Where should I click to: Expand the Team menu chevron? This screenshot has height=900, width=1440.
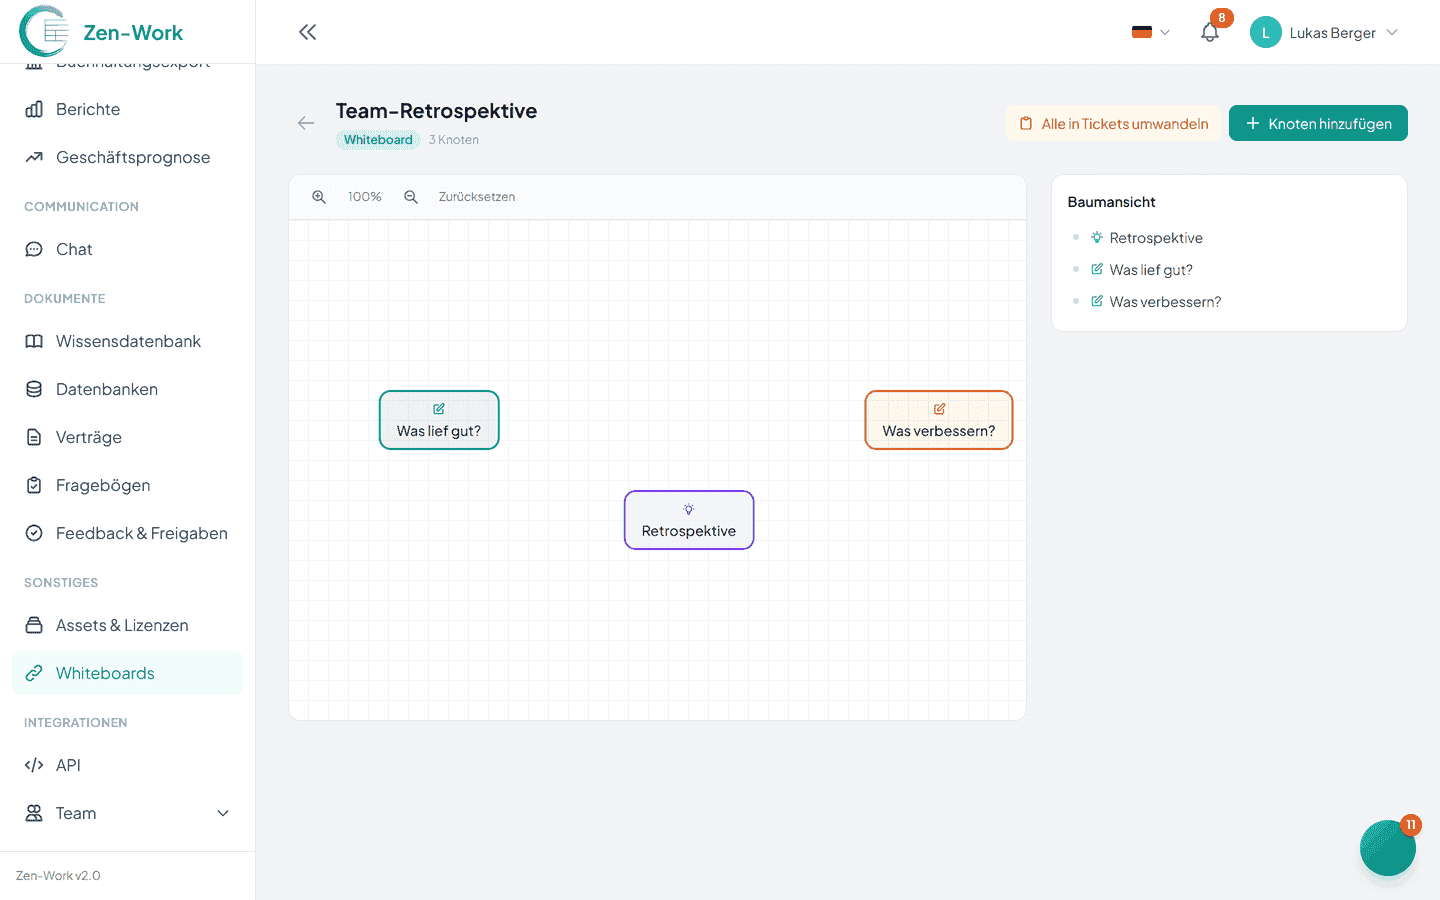223,813
